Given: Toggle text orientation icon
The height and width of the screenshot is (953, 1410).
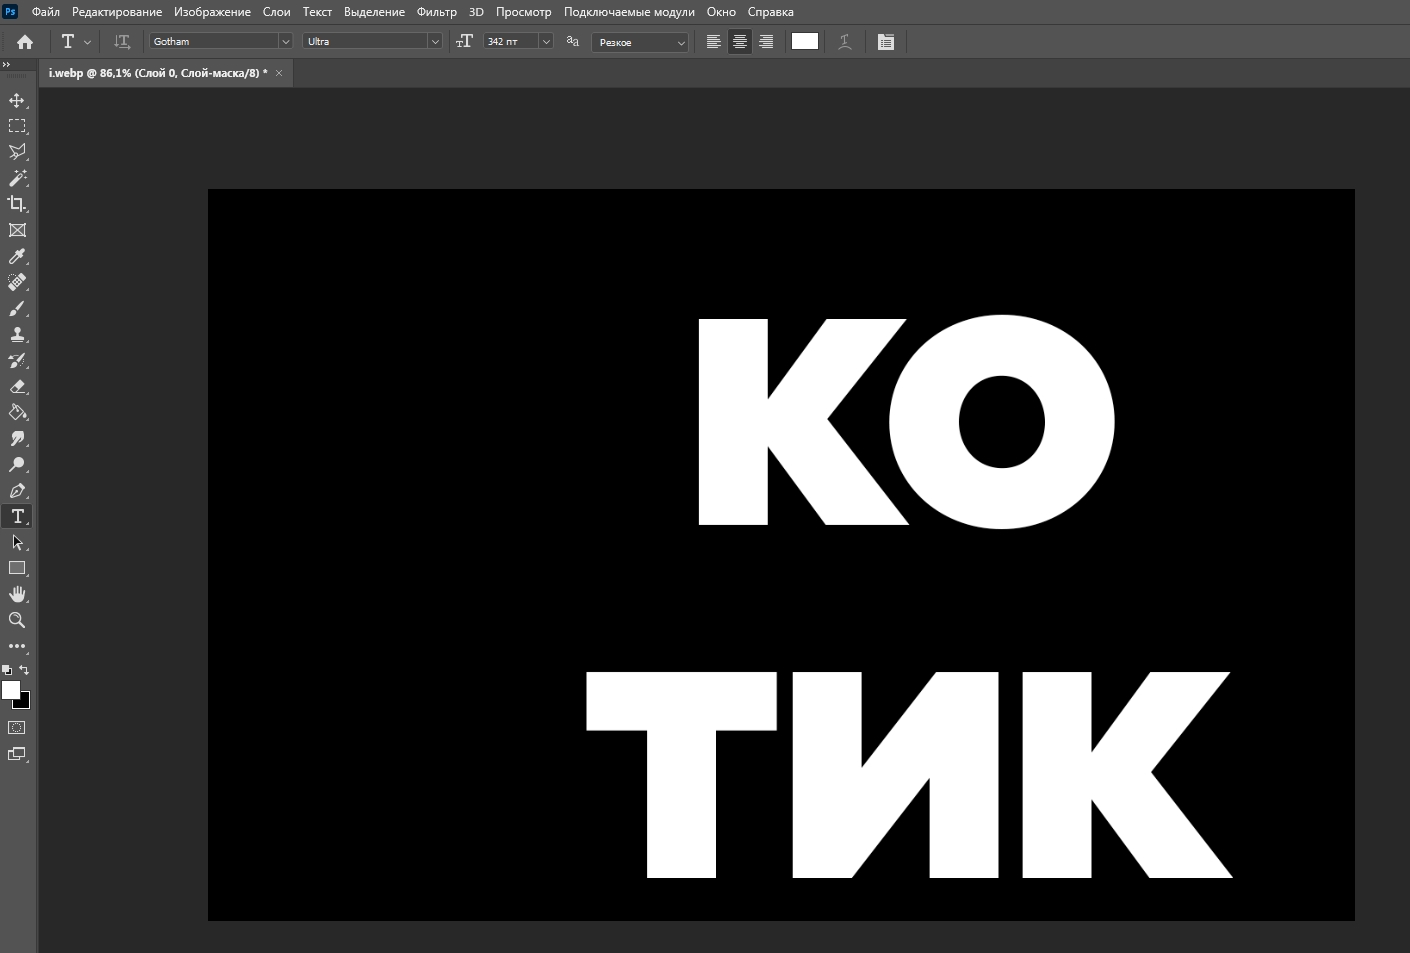Looking at the screenshot, I should click(x=122, y=42).
